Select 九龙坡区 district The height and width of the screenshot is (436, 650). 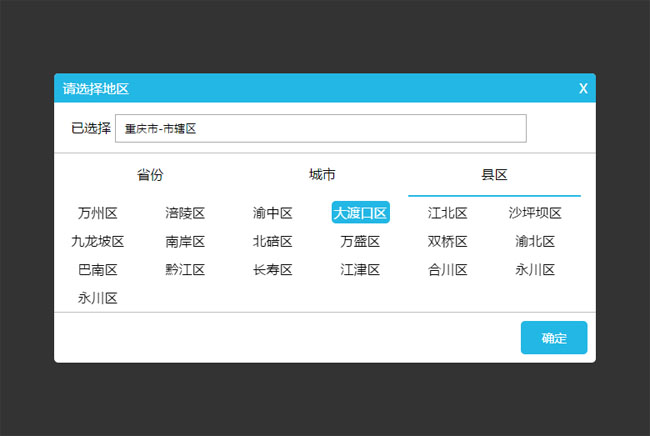tap(98, 241)
